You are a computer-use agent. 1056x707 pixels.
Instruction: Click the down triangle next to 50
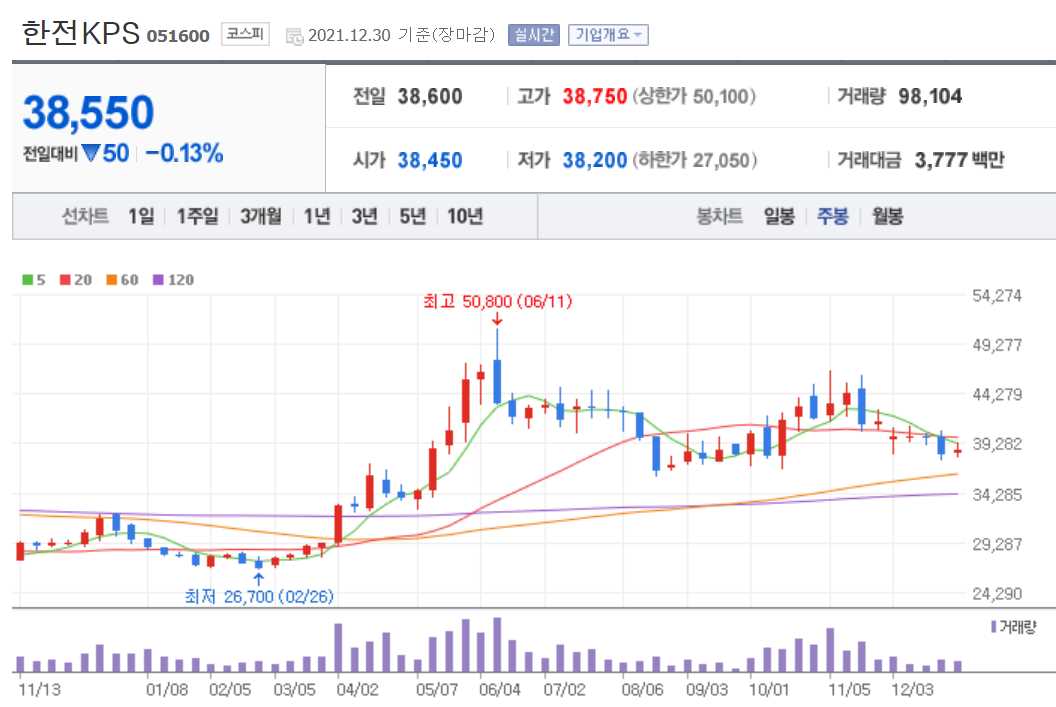pyautogui.click(x=90, y=154)
